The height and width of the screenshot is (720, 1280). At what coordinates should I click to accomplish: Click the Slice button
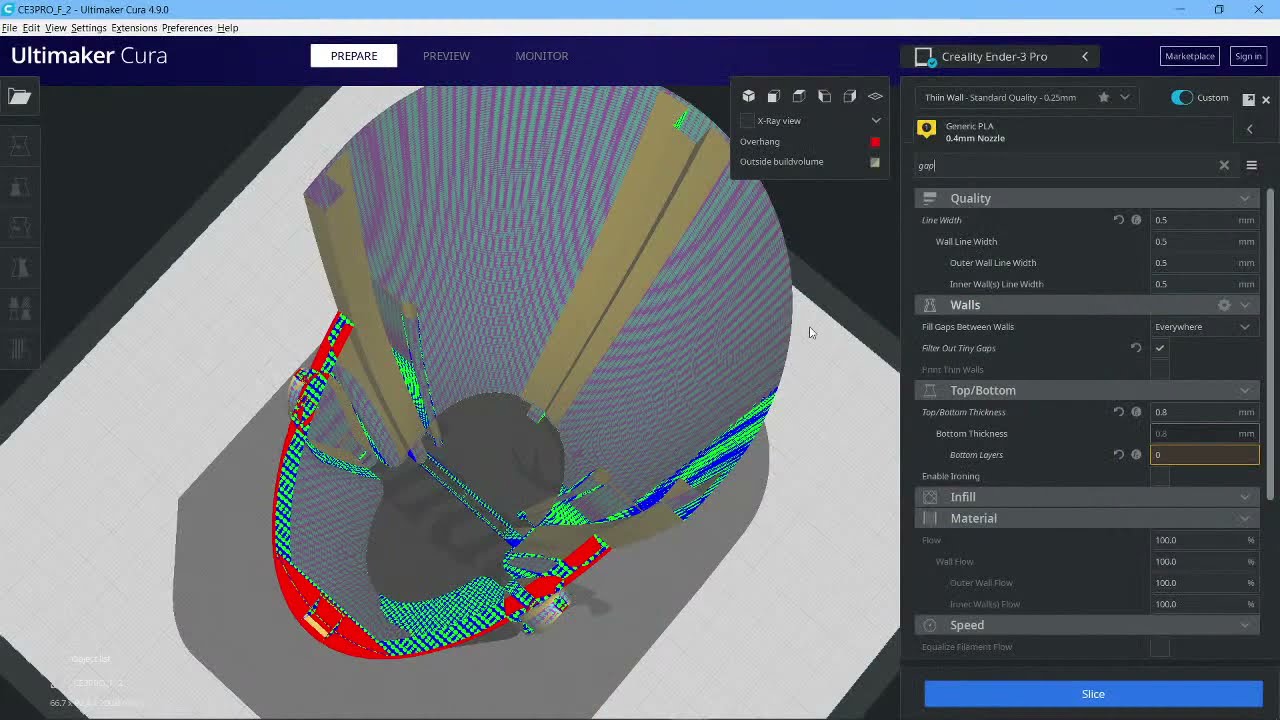pos(1093,694)
